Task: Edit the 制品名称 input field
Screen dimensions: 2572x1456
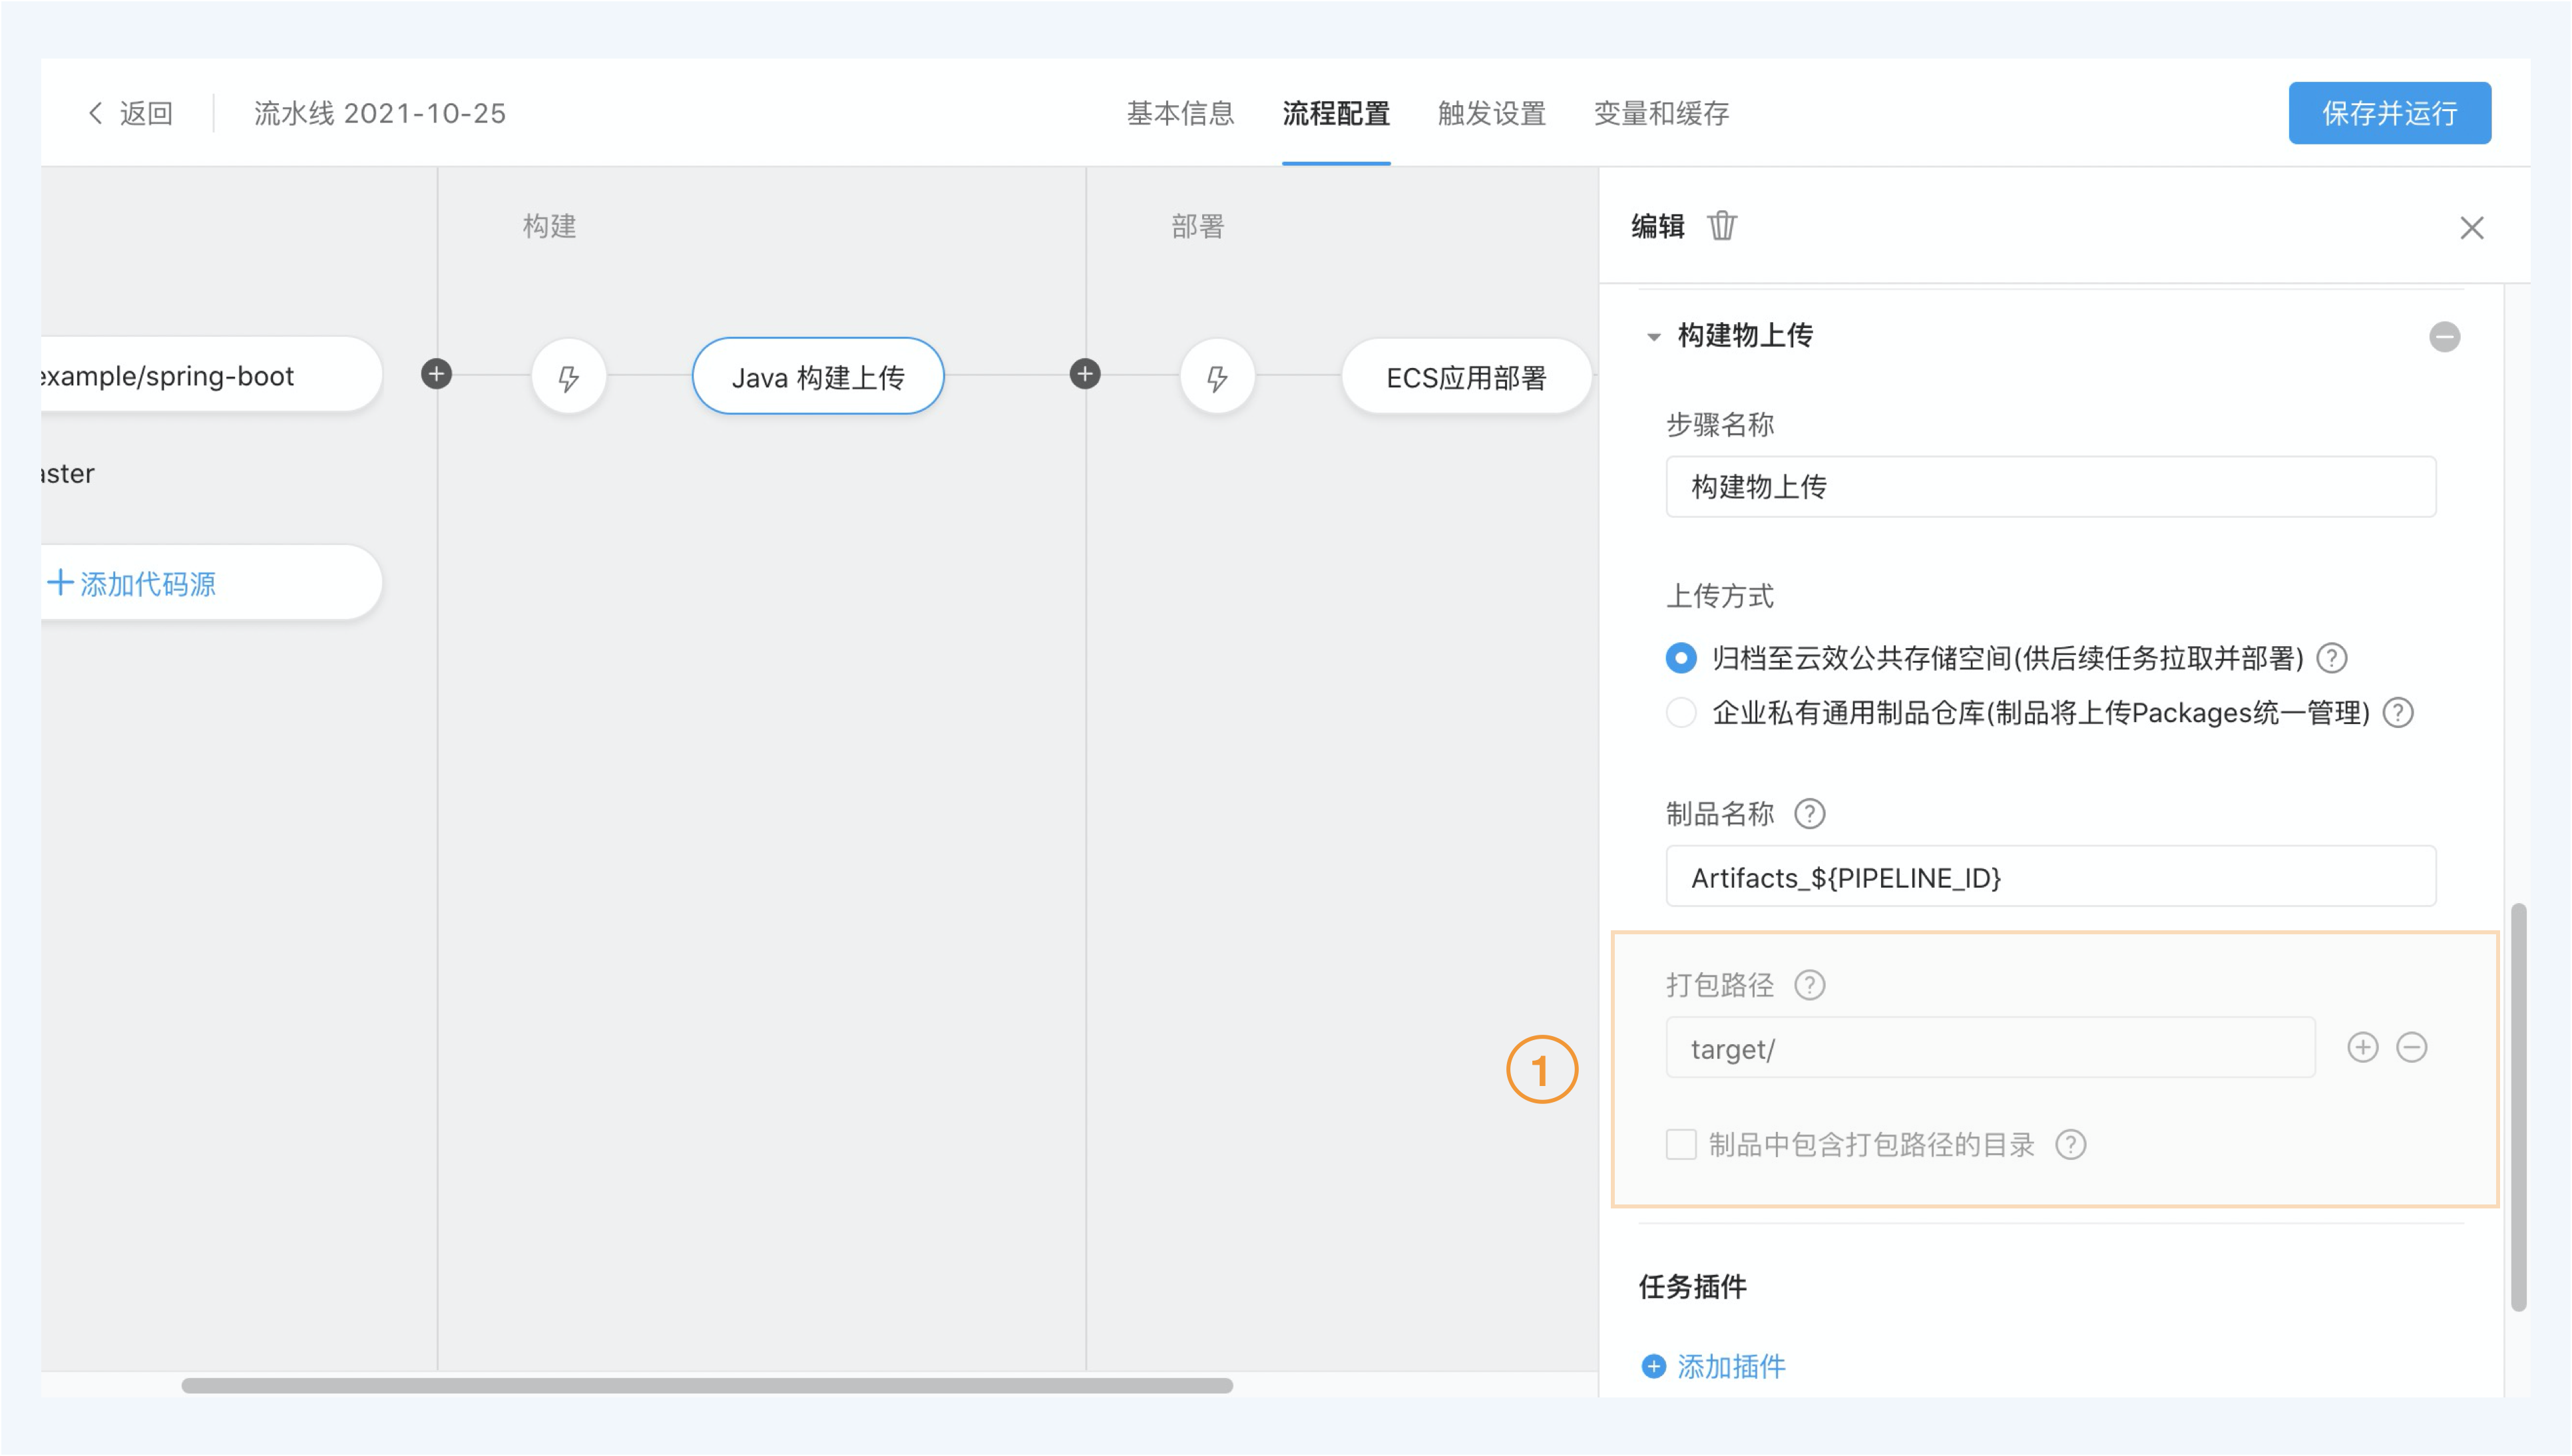Action: coord(2050,877)
